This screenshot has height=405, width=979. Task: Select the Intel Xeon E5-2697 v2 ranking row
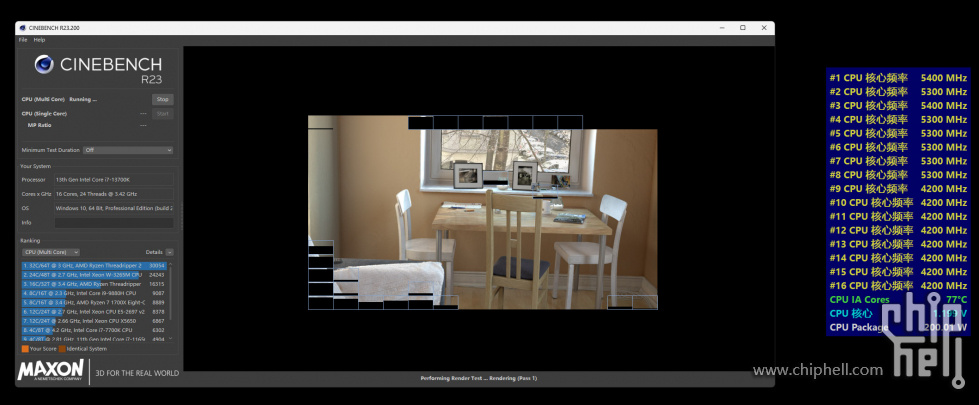(x=94, y=311)
